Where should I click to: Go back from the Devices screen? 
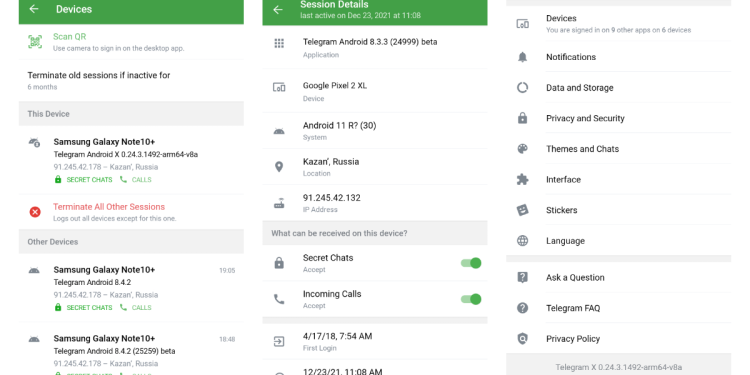click(33, 9)
